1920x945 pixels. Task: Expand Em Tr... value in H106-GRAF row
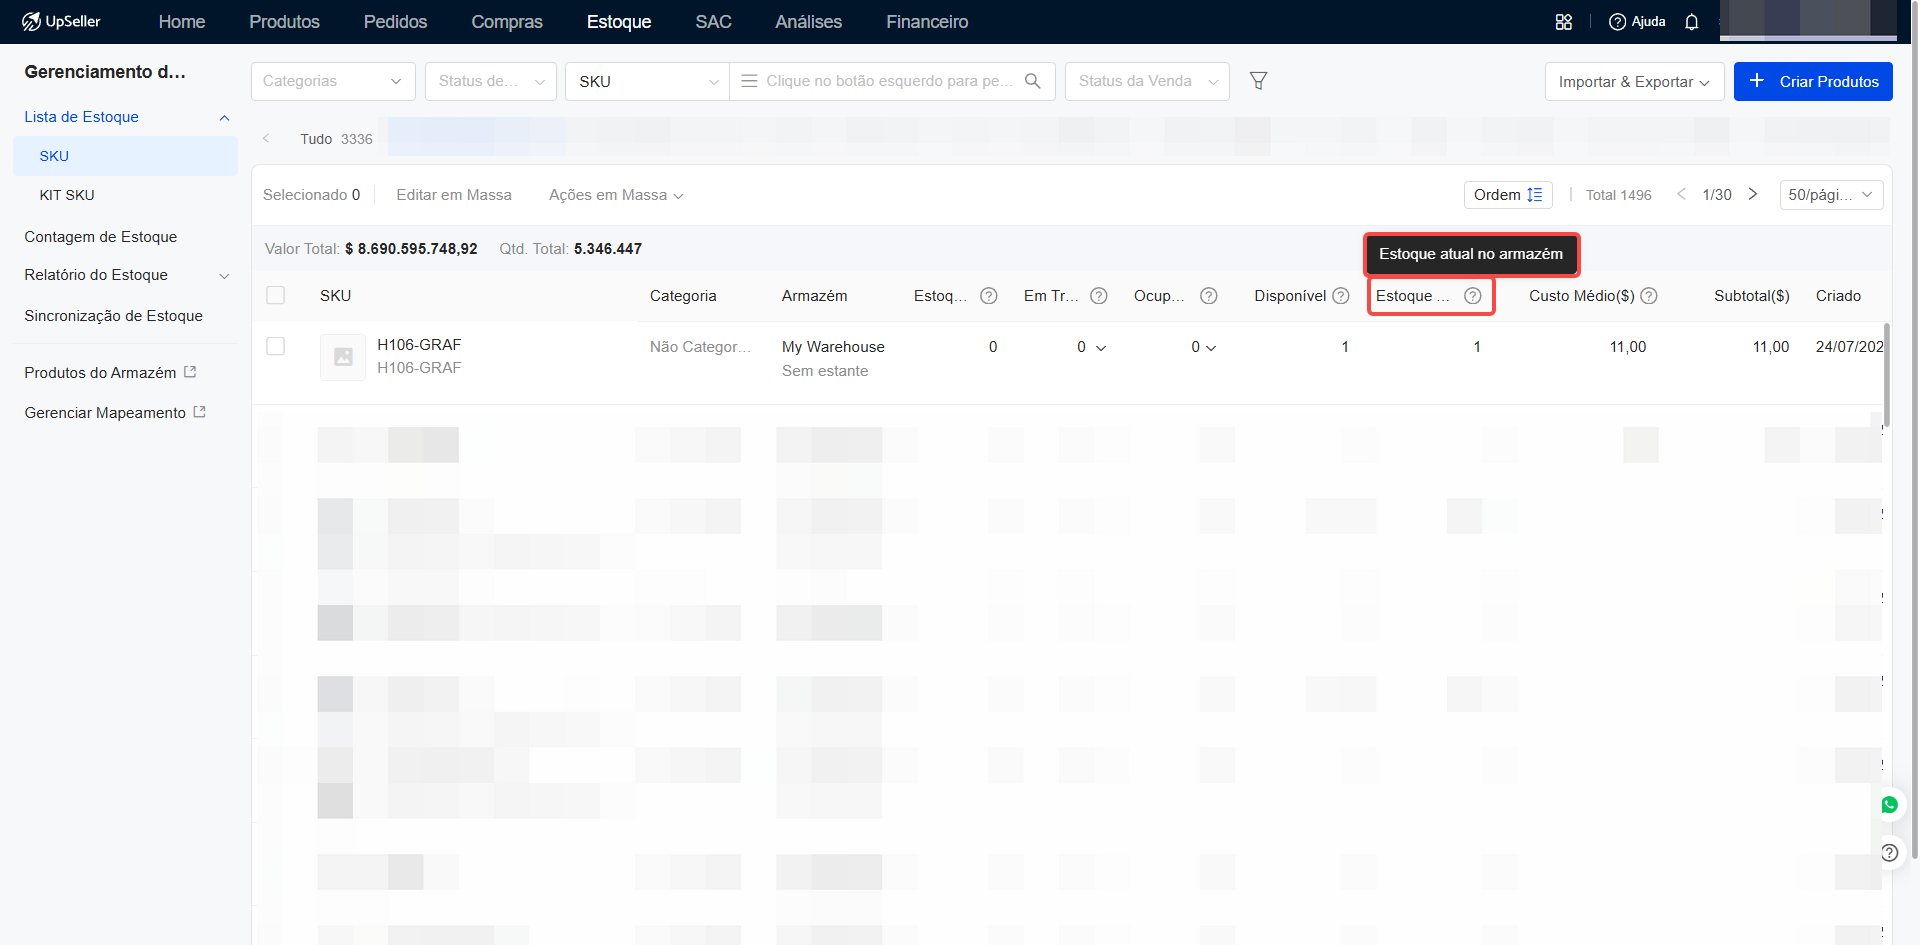point(1101,348)
